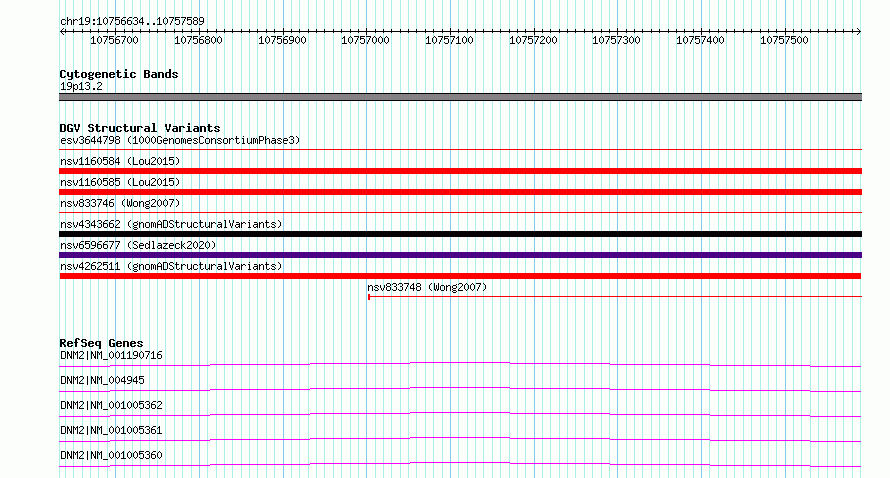Screen dimensions: 890x478
Task: Click ruler position 10757500
Action: coord(784,40)
